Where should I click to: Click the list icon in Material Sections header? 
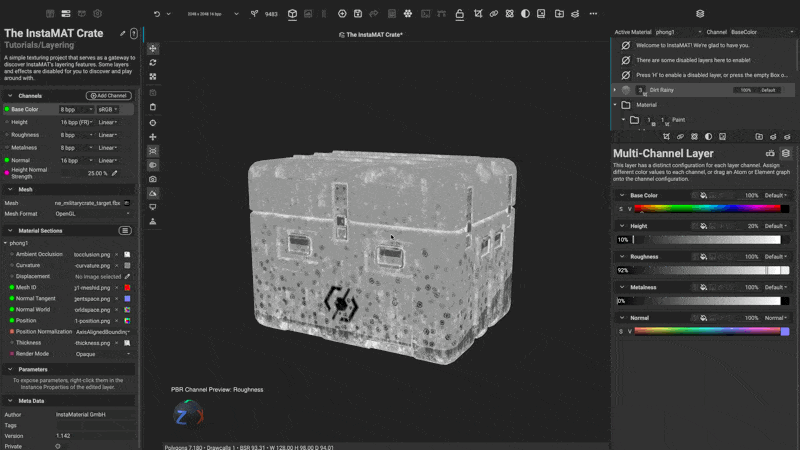(125, 231)
